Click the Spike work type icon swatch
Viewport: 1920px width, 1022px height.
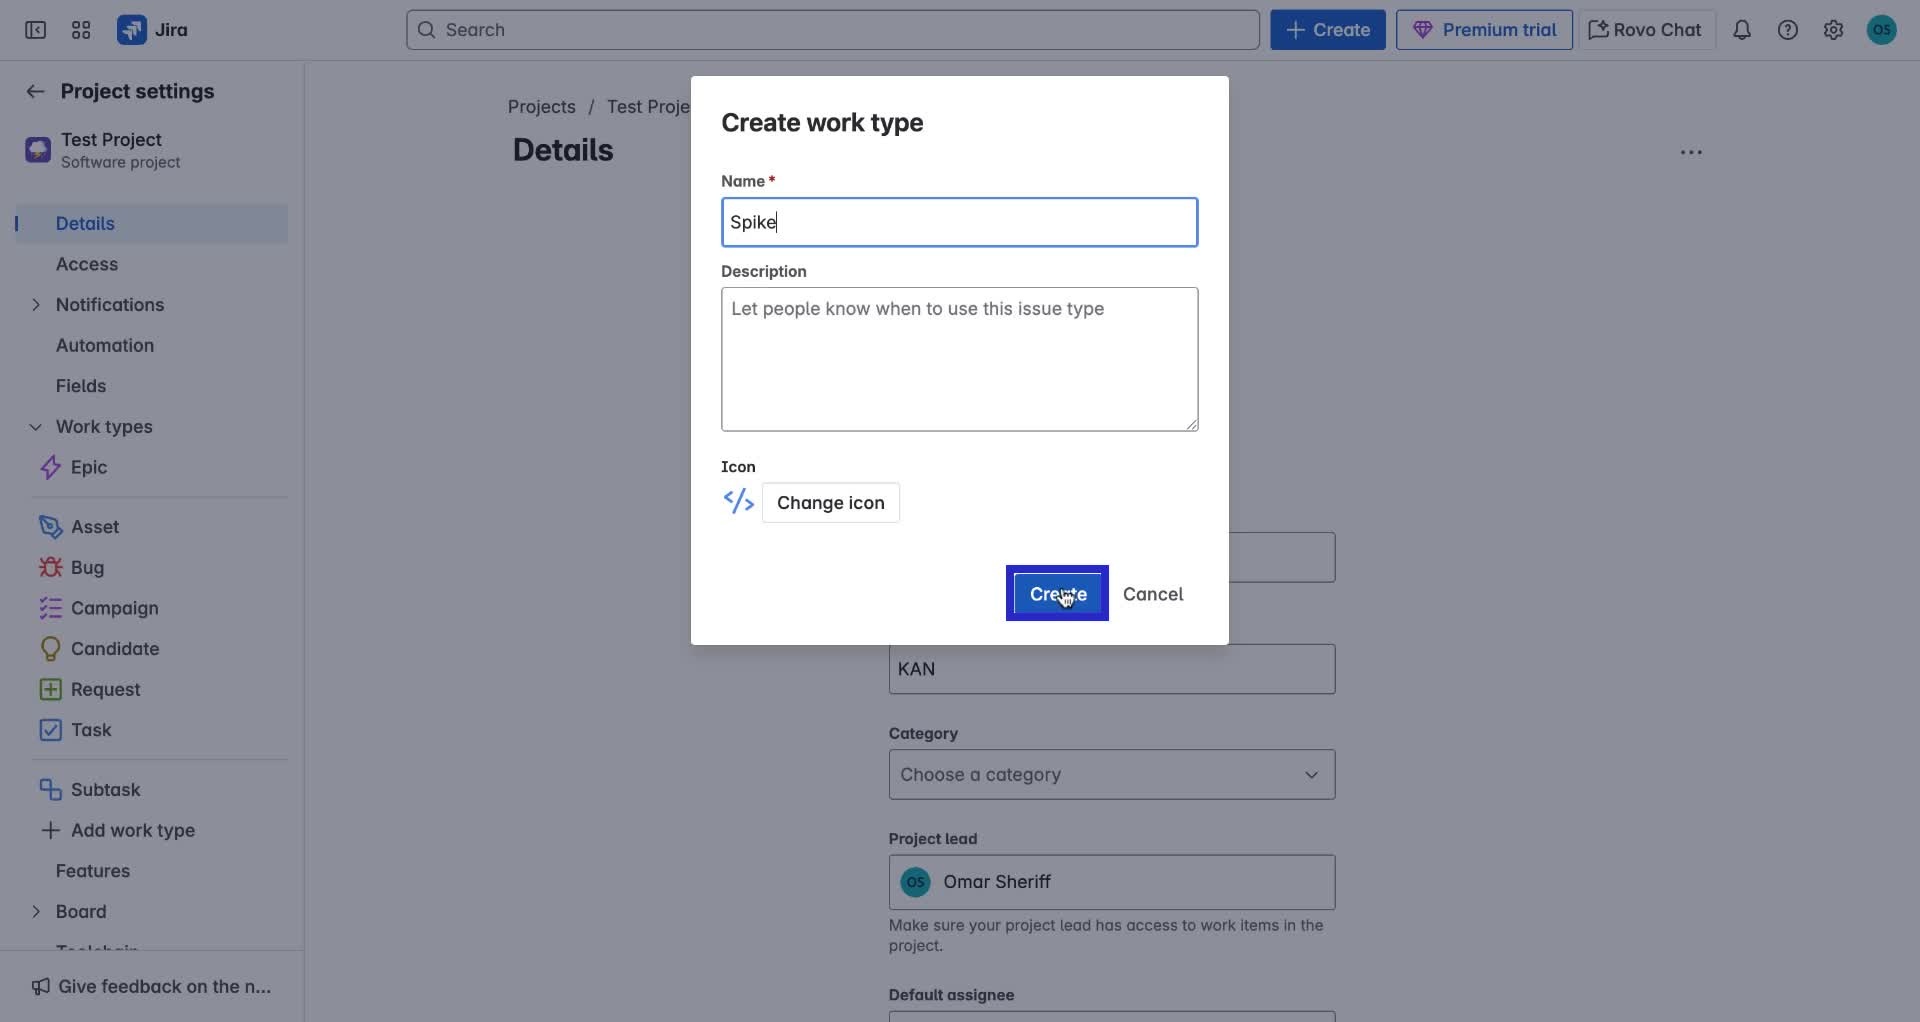pyautogui.click(x=739, y=502)
